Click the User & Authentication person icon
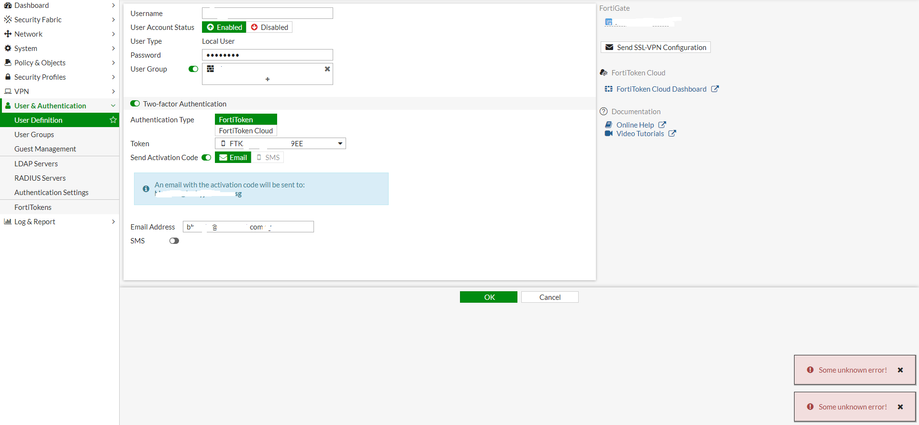 (x=8, y=106)
